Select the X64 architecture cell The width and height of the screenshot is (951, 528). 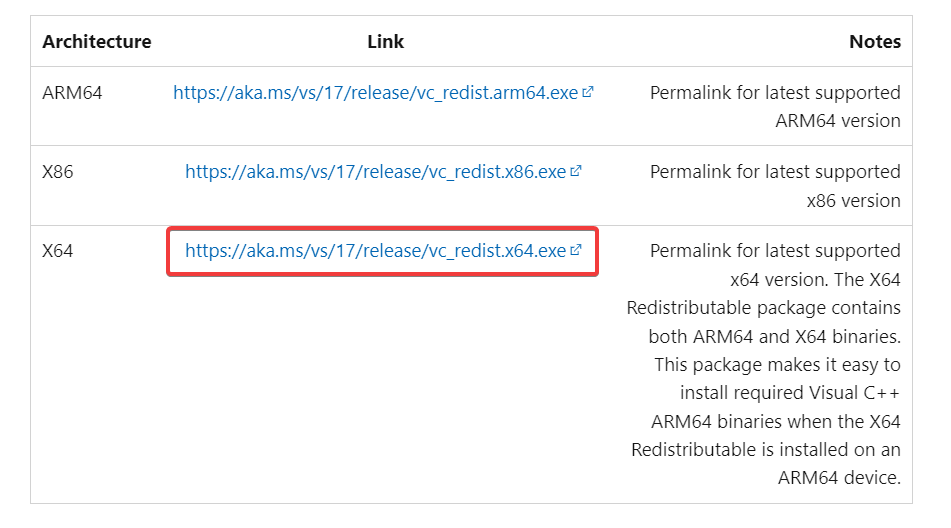(58, 251)
